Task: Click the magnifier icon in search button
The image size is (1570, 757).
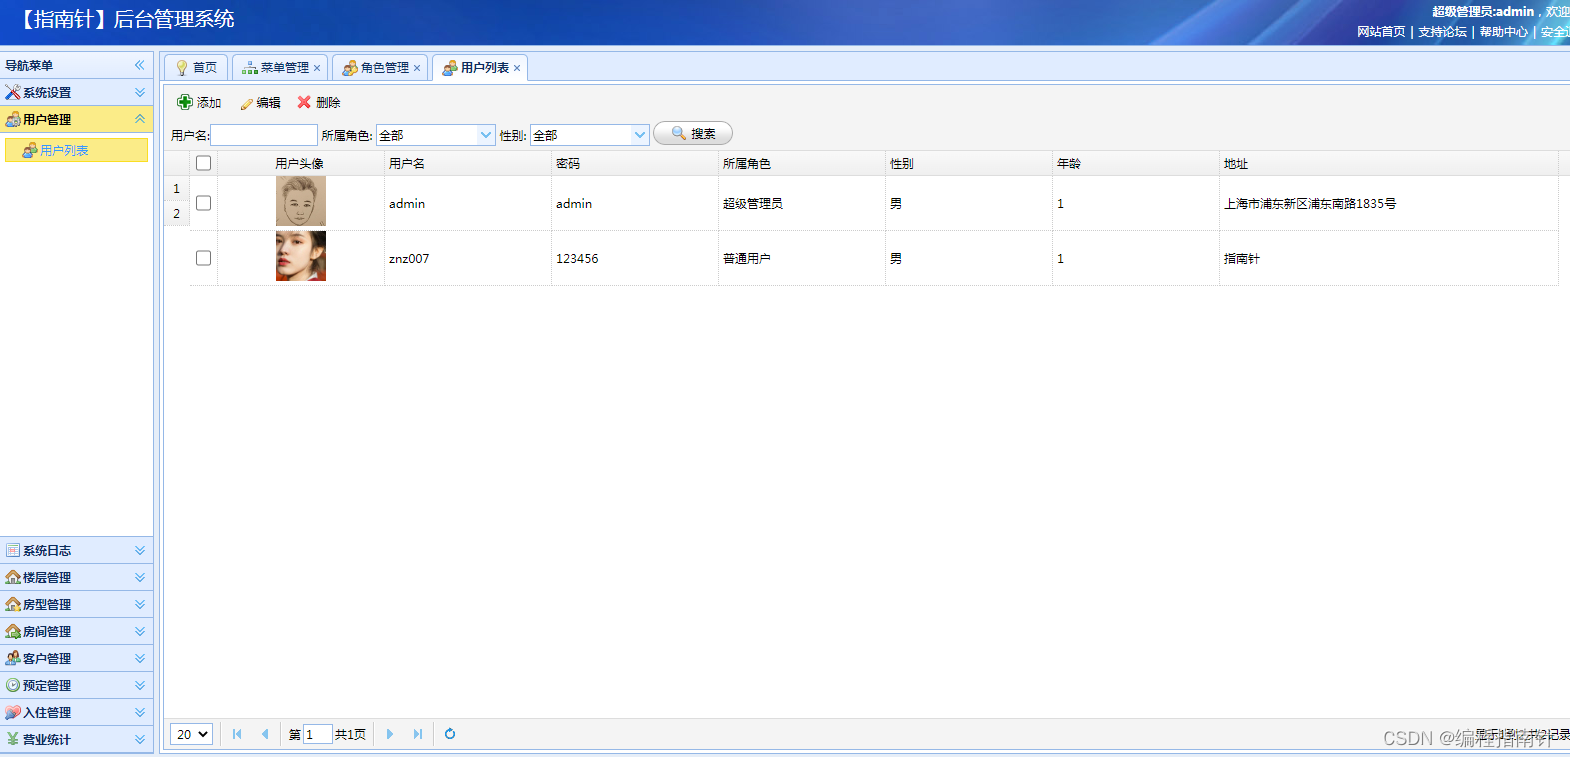Action: click(679, 133)
